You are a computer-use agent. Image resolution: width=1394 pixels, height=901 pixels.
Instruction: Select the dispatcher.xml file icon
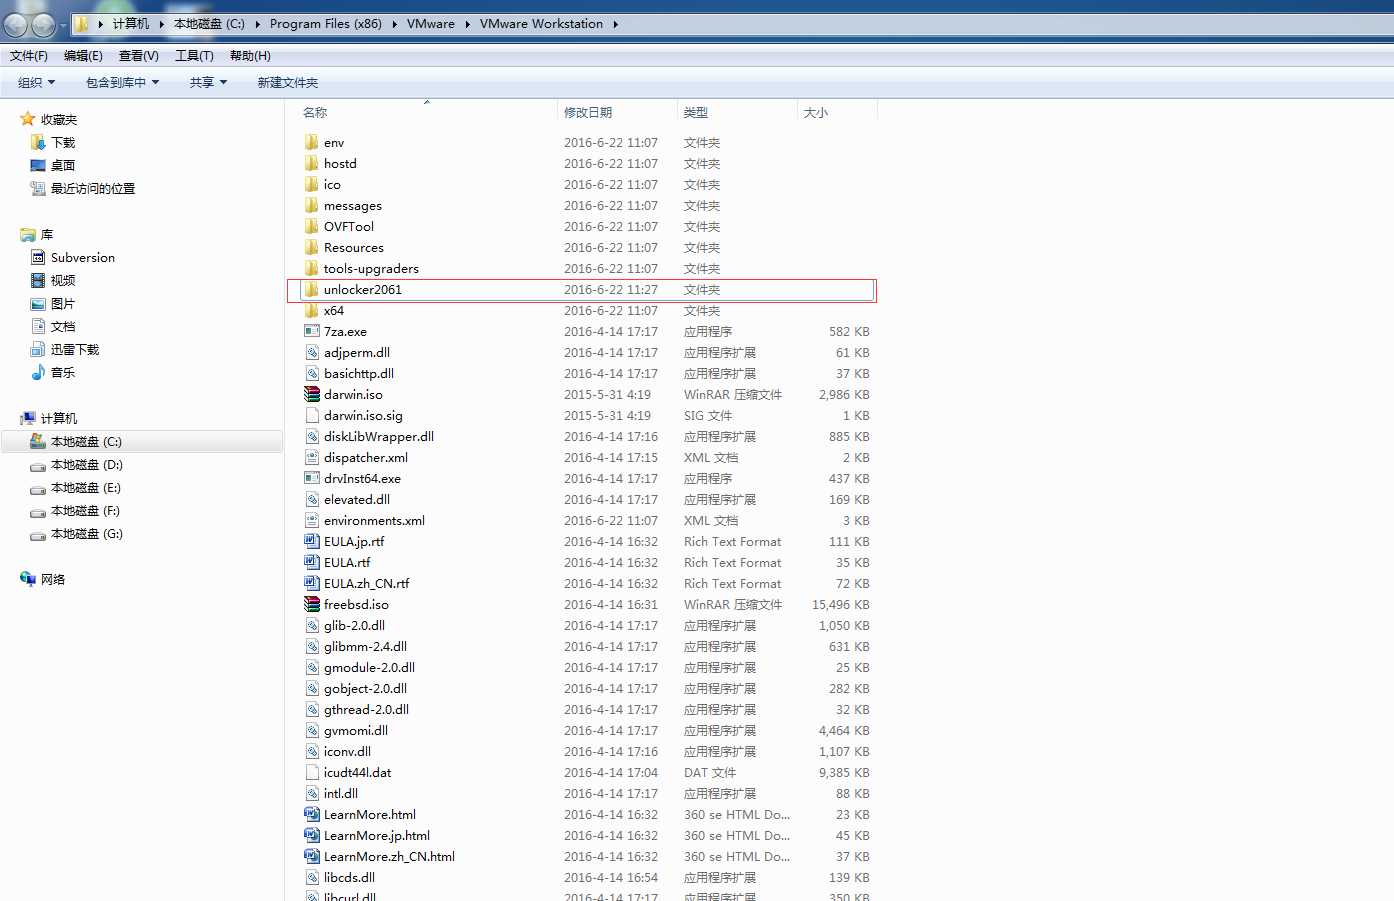(312, 457)
